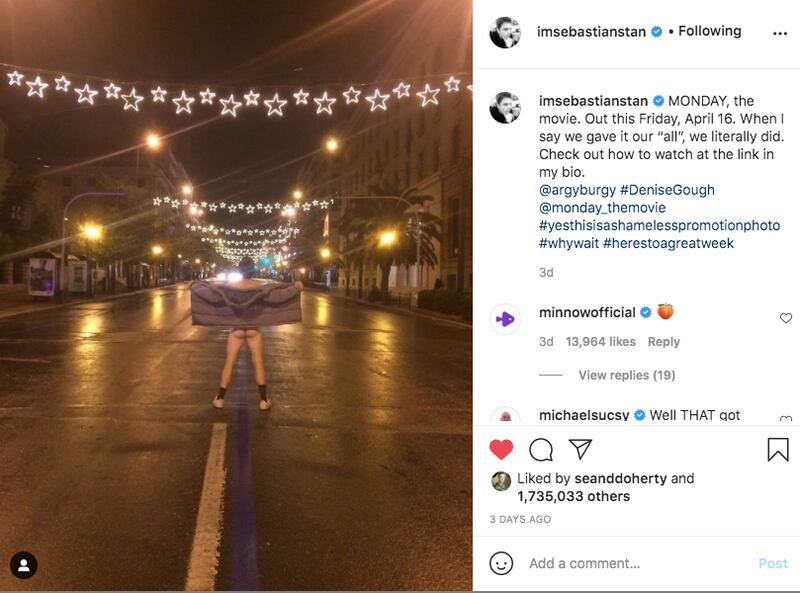Viewport: 800px width, 593px height.
Task: Like the minnowofficial comment heart
Action: 786,319
